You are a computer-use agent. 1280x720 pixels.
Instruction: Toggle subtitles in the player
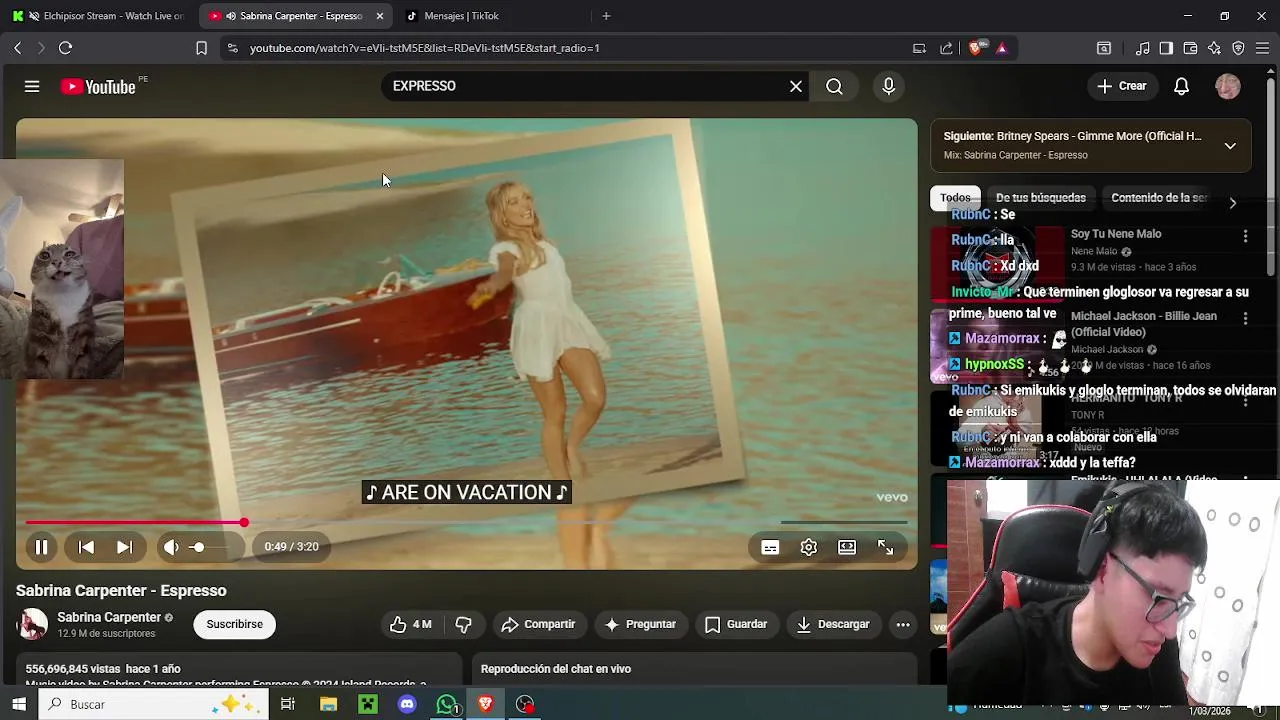coord(770,547)
